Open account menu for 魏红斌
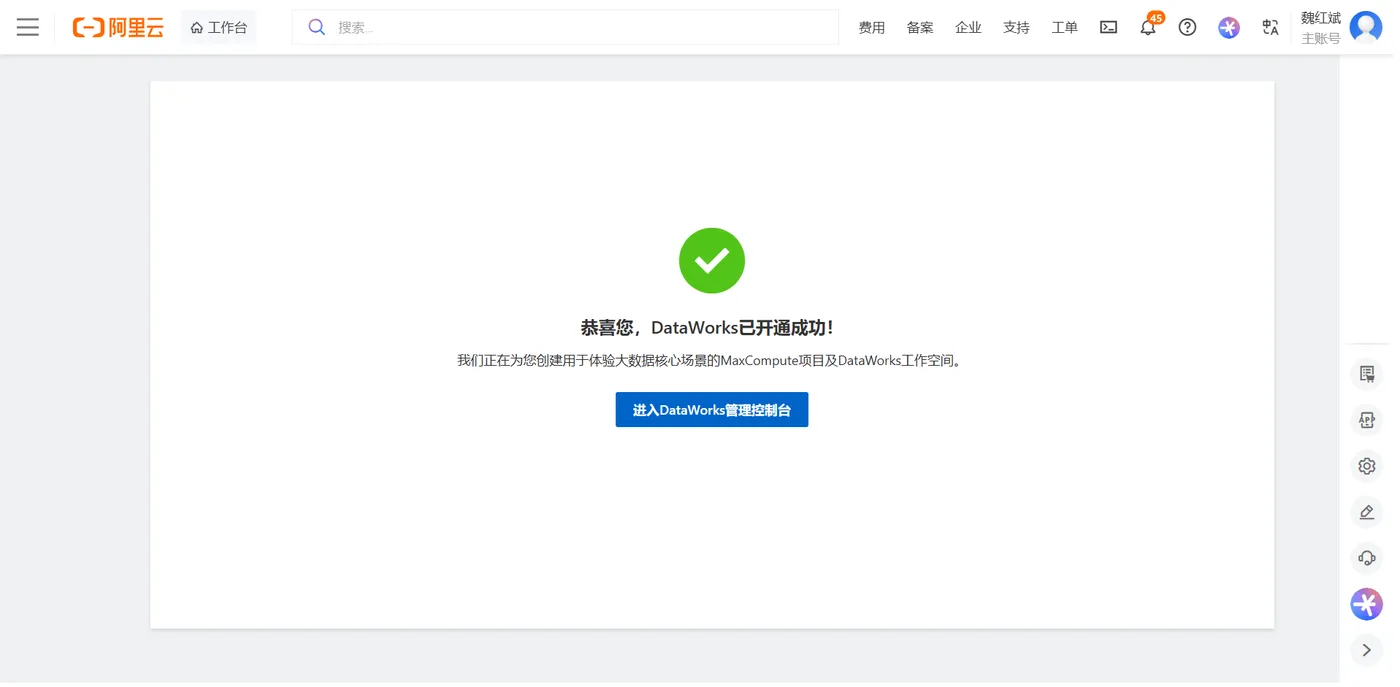 pyautogui.click(x=1321, y=18)
